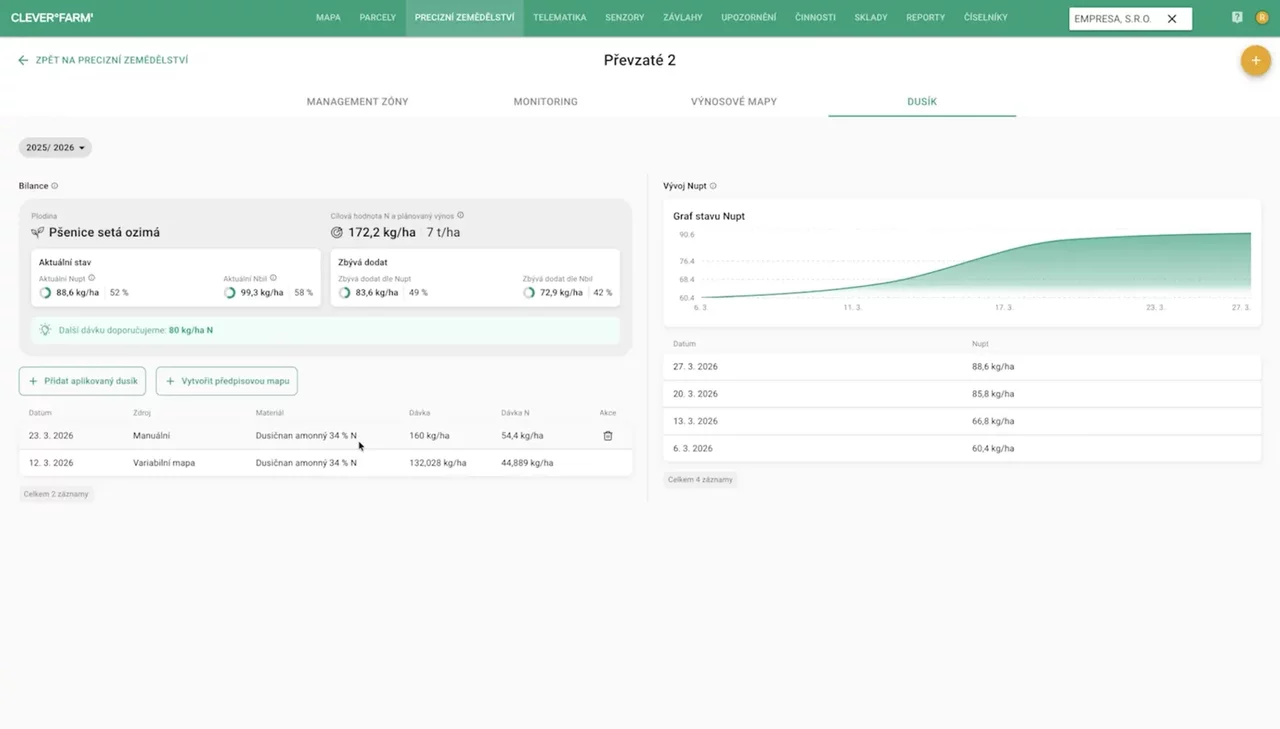
Task: Delete the 23. 3. 2026 manual record
Action: point(608,436)
